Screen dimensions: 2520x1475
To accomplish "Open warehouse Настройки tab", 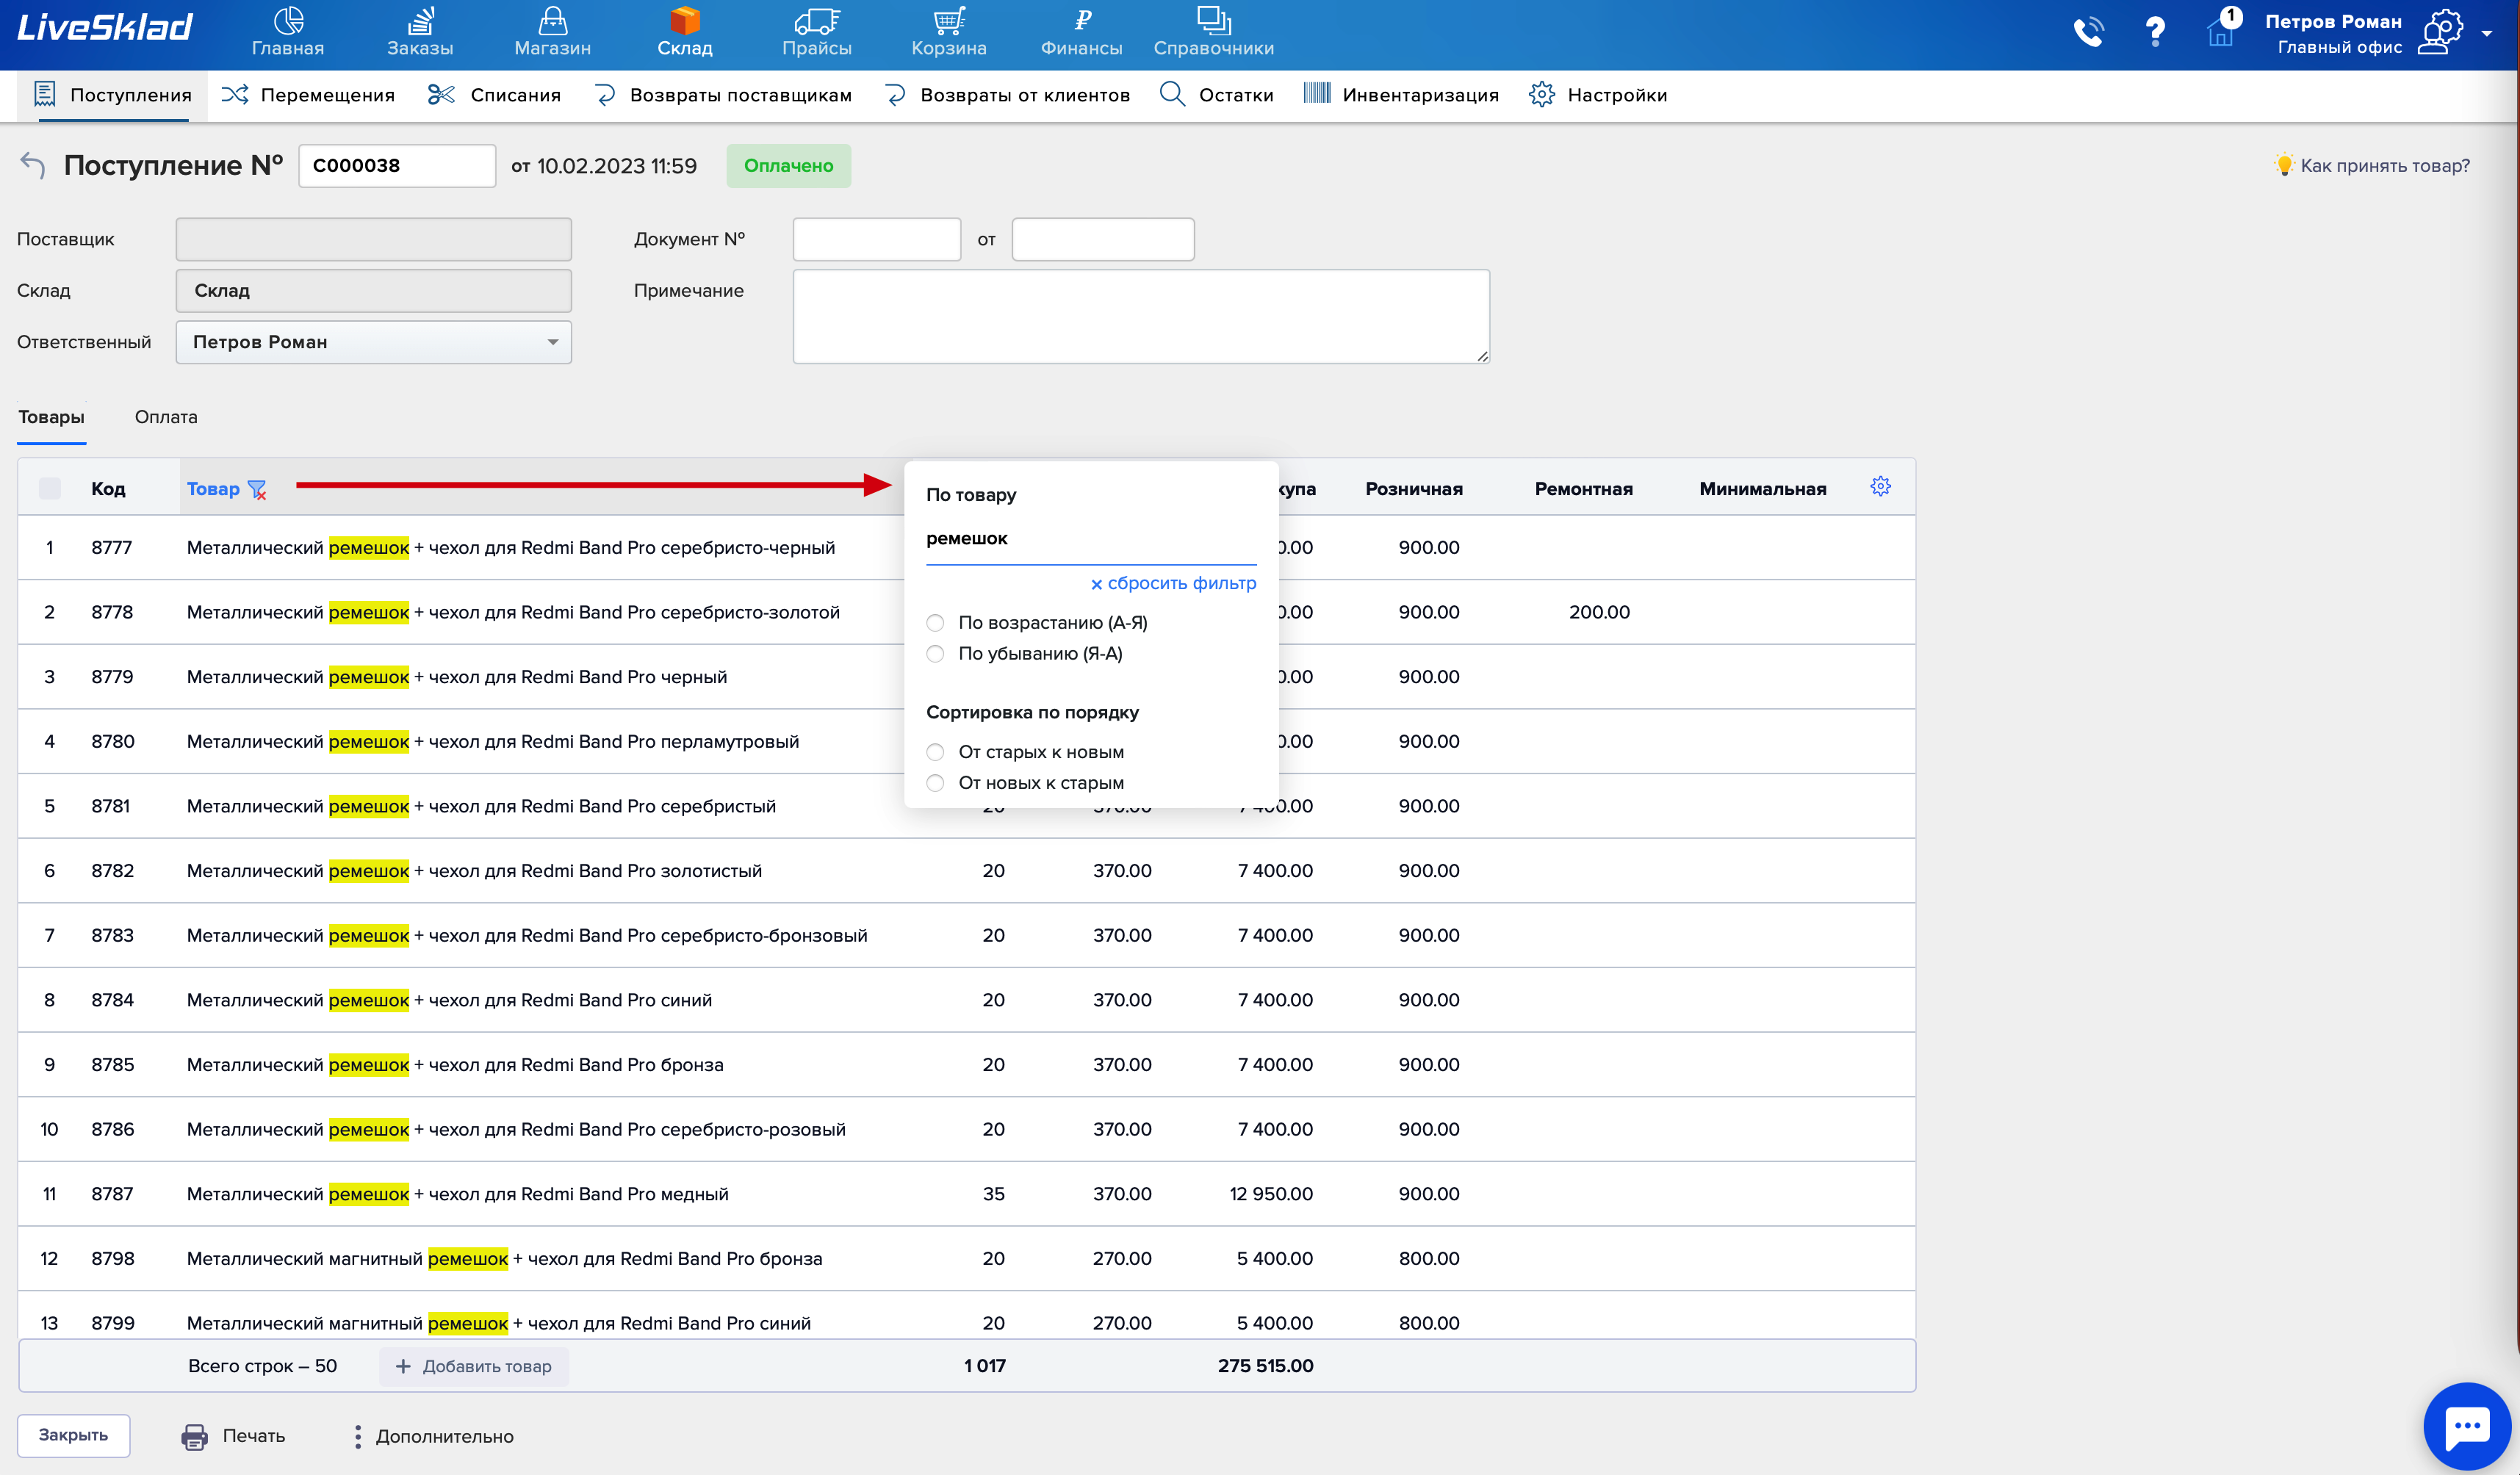I will click(1598, 95).
